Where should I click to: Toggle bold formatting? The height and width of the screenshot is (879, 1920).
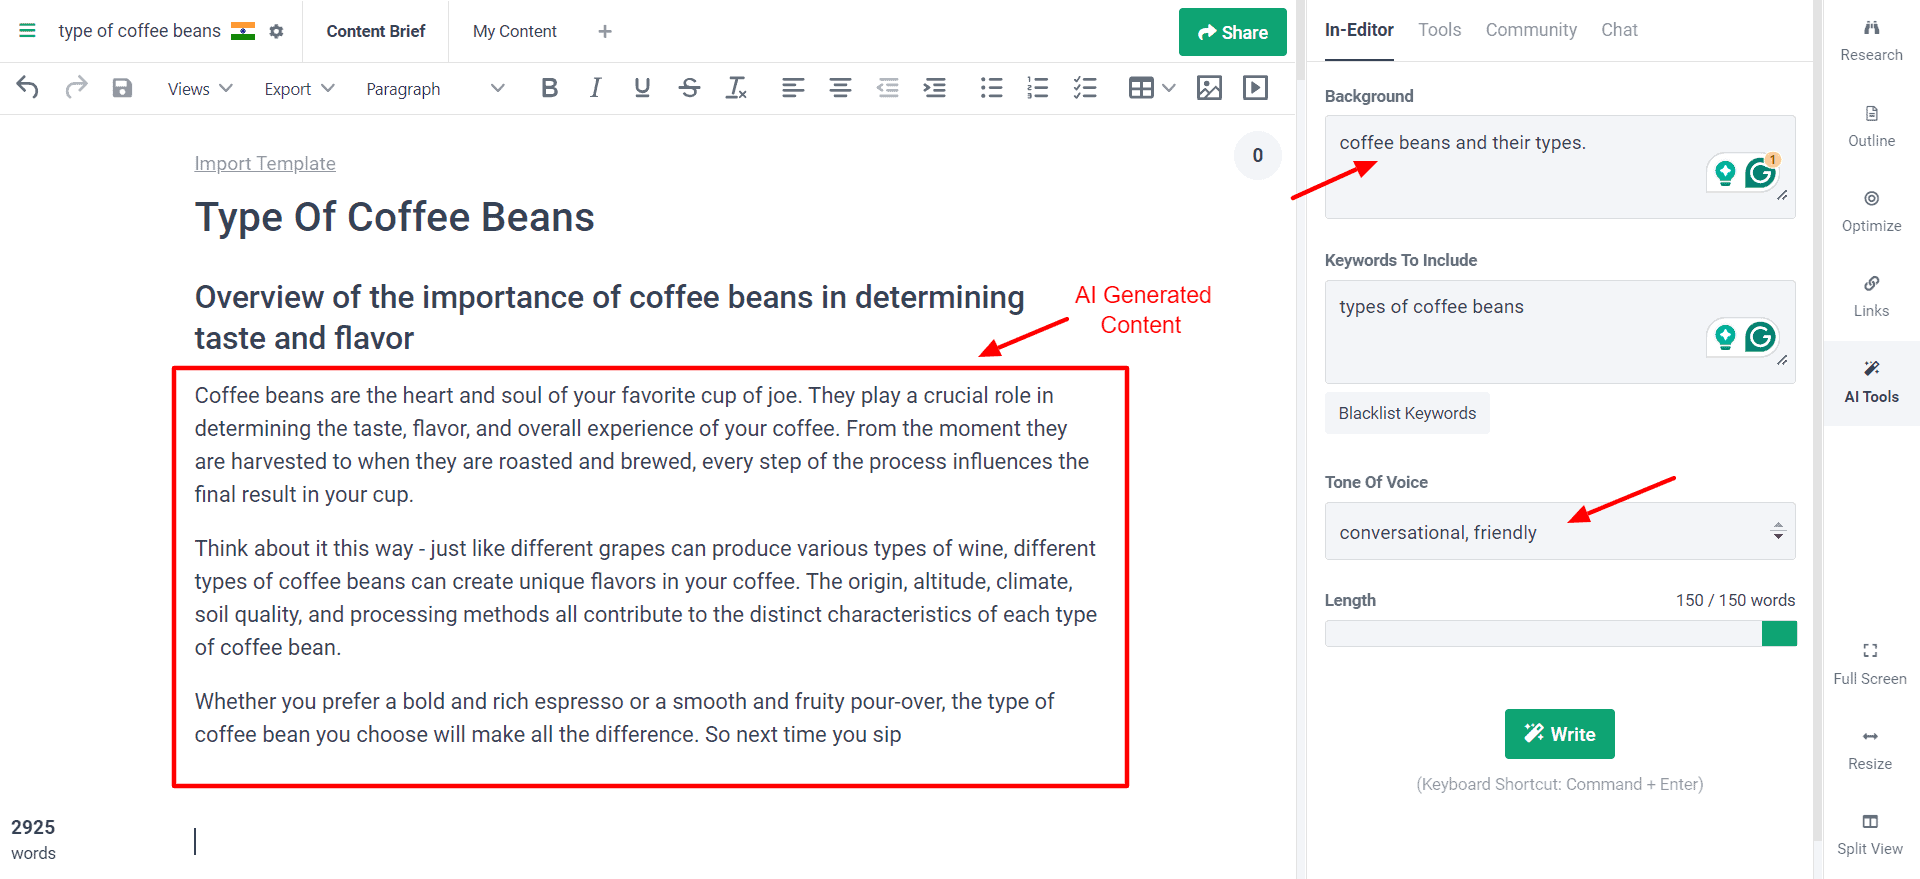(x=549, y=88)
